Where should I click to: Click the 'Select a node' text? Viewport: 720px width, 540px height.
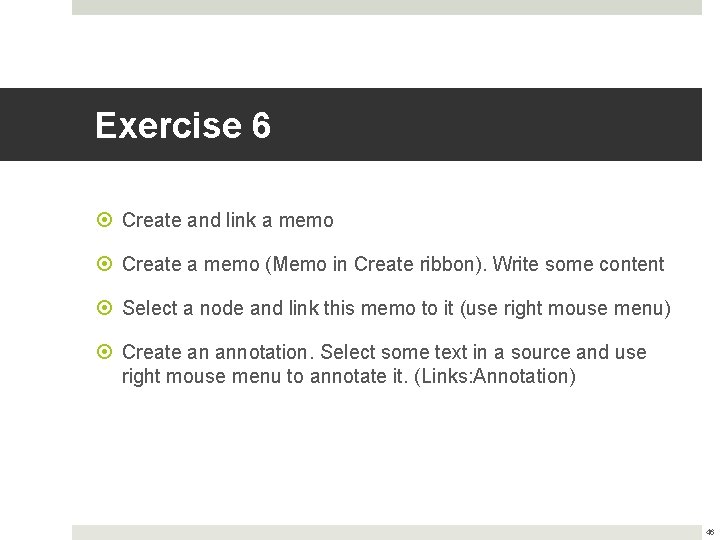[x=183, y=308]
